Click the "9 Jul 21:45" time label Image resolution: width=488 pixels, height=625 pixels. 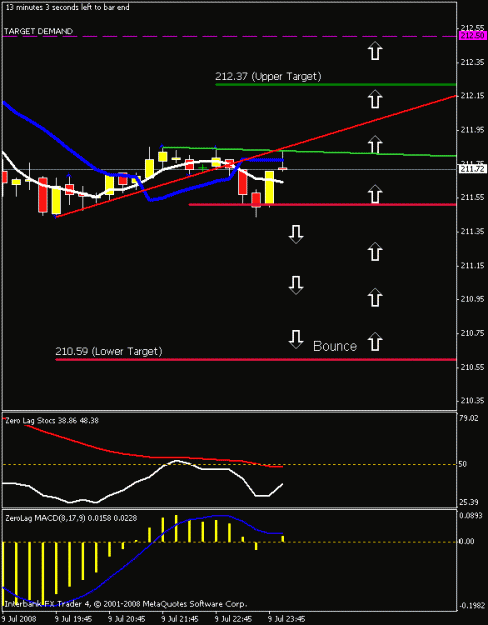(180, 619)
